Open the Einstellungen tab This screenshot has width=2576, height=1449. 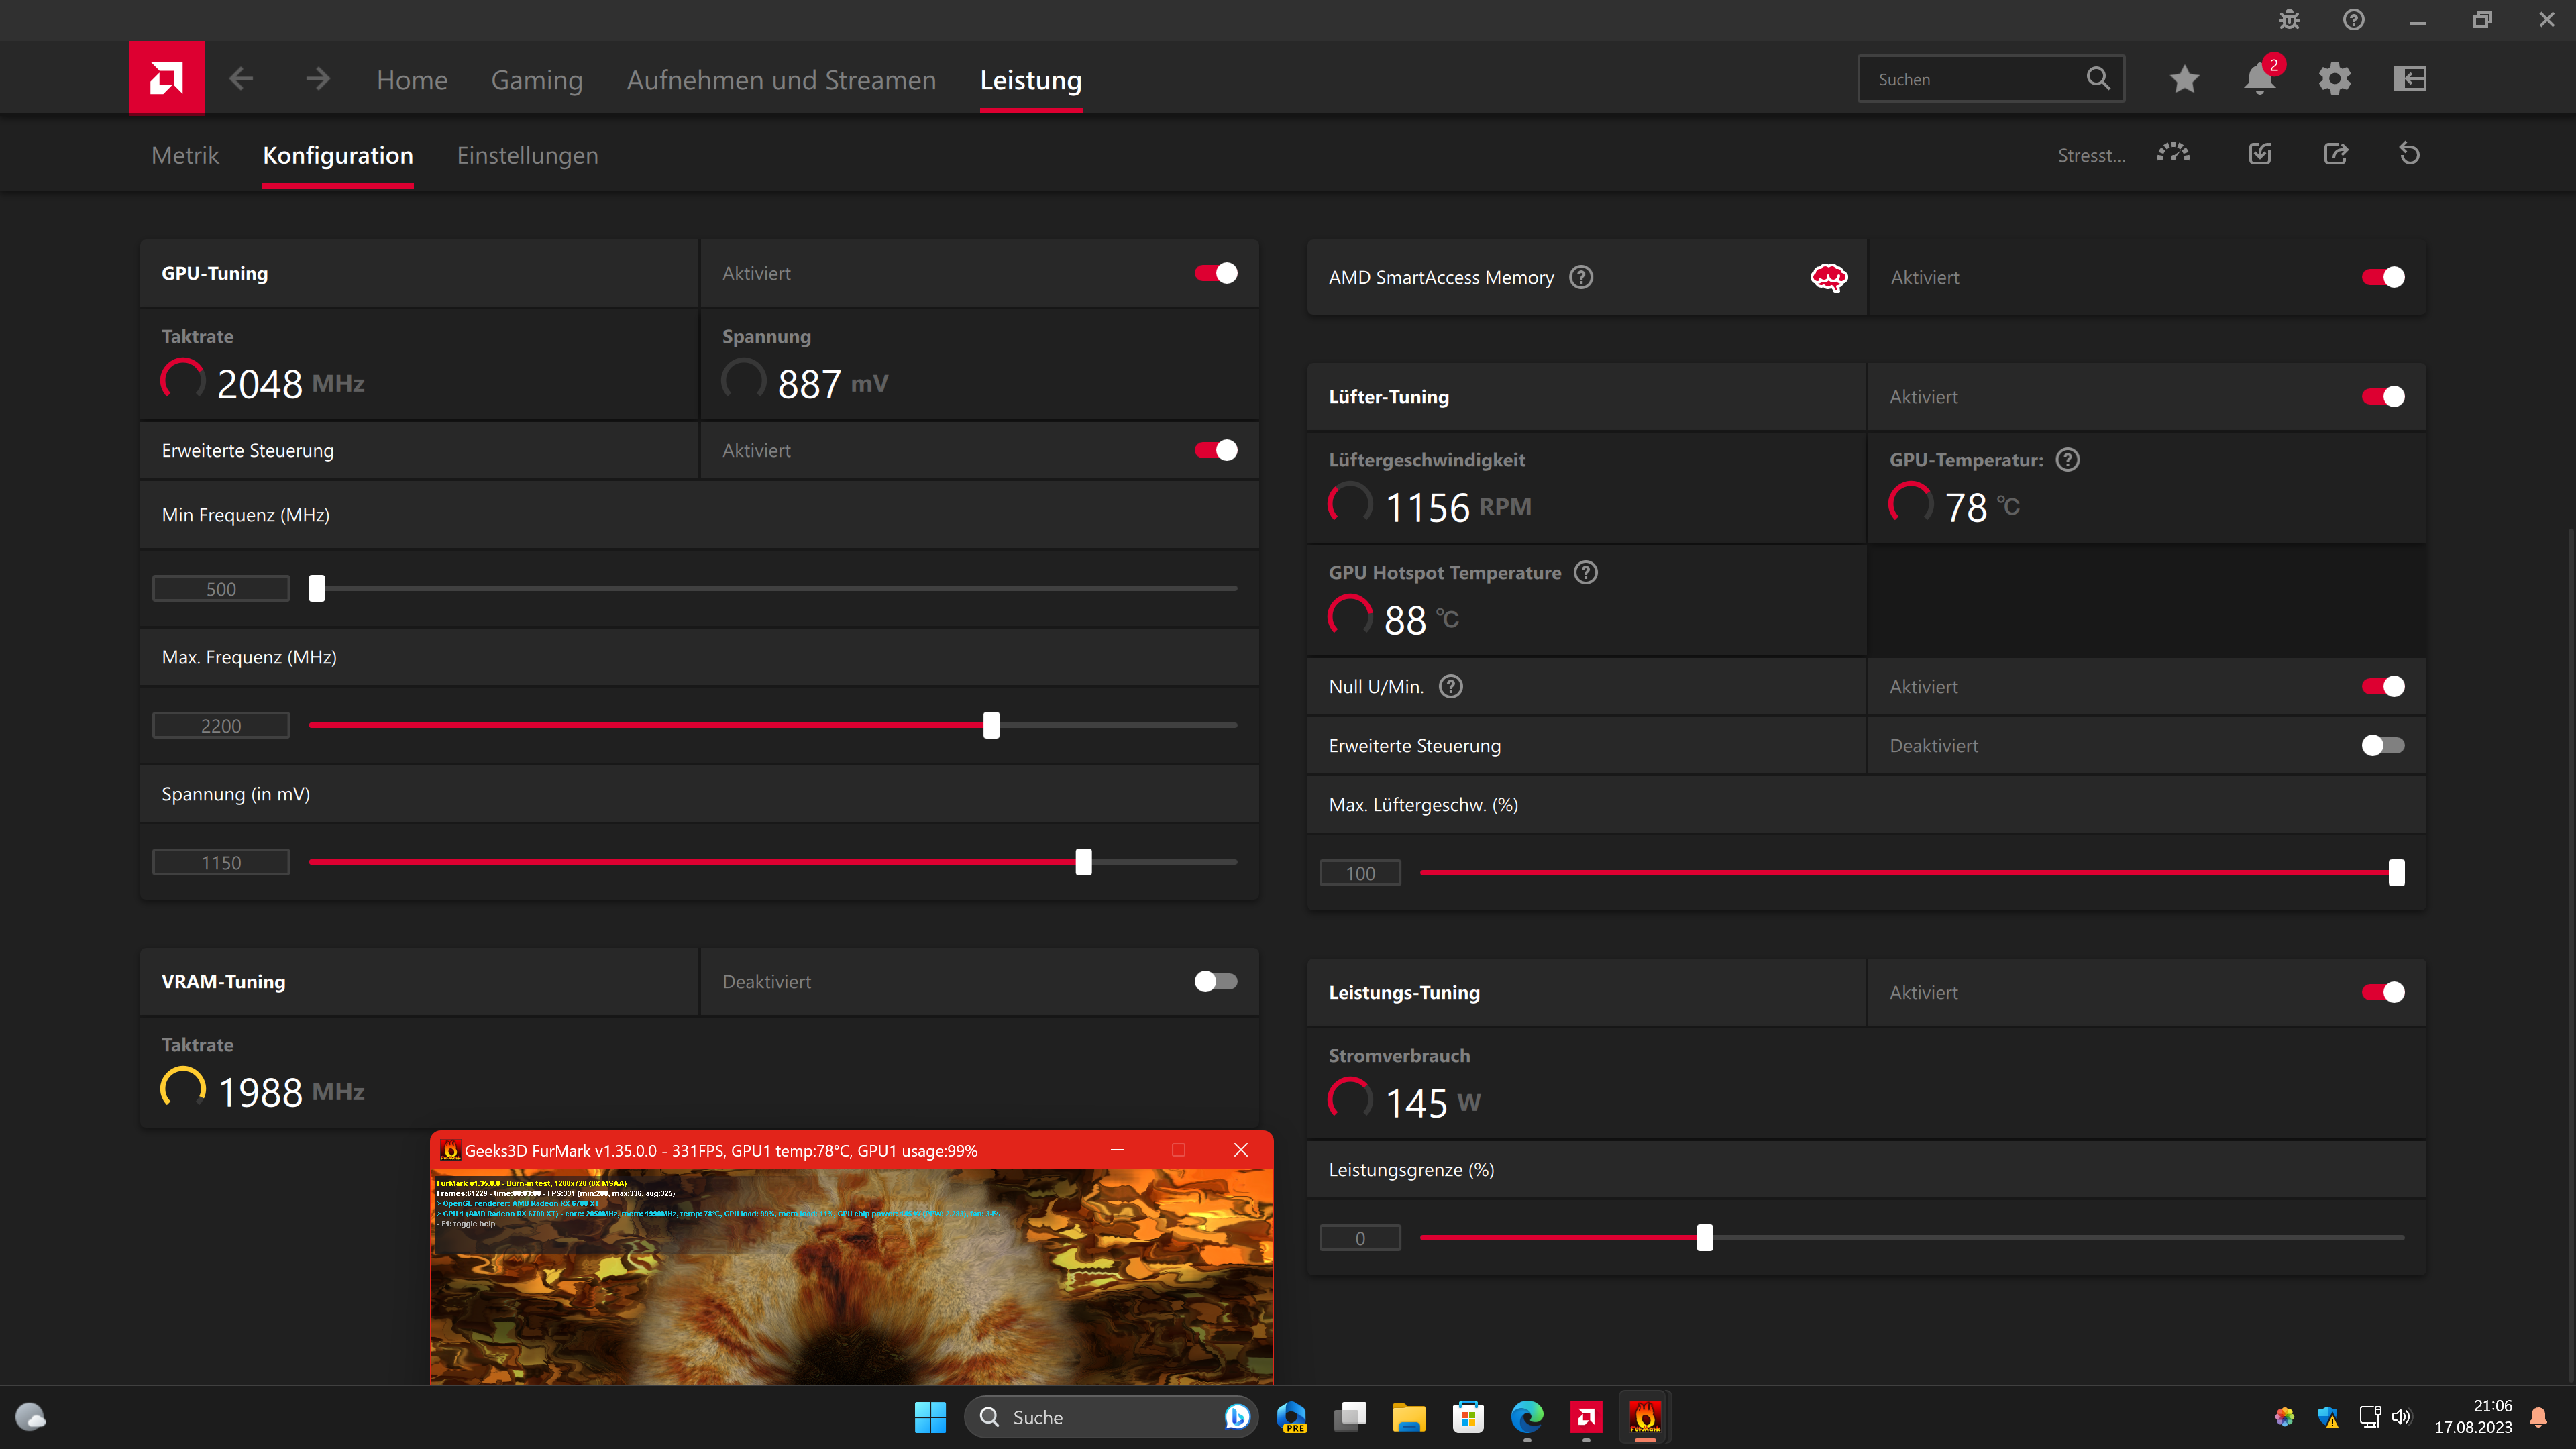(x=527, y=155)
